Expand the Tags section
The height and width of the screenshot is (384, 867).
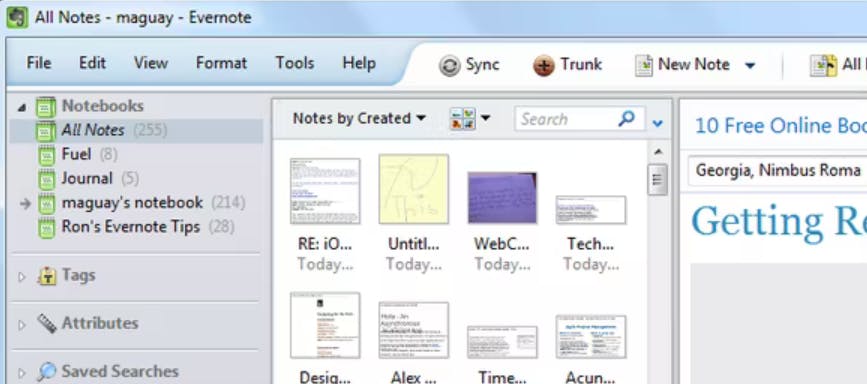click(x=22, y=277)
